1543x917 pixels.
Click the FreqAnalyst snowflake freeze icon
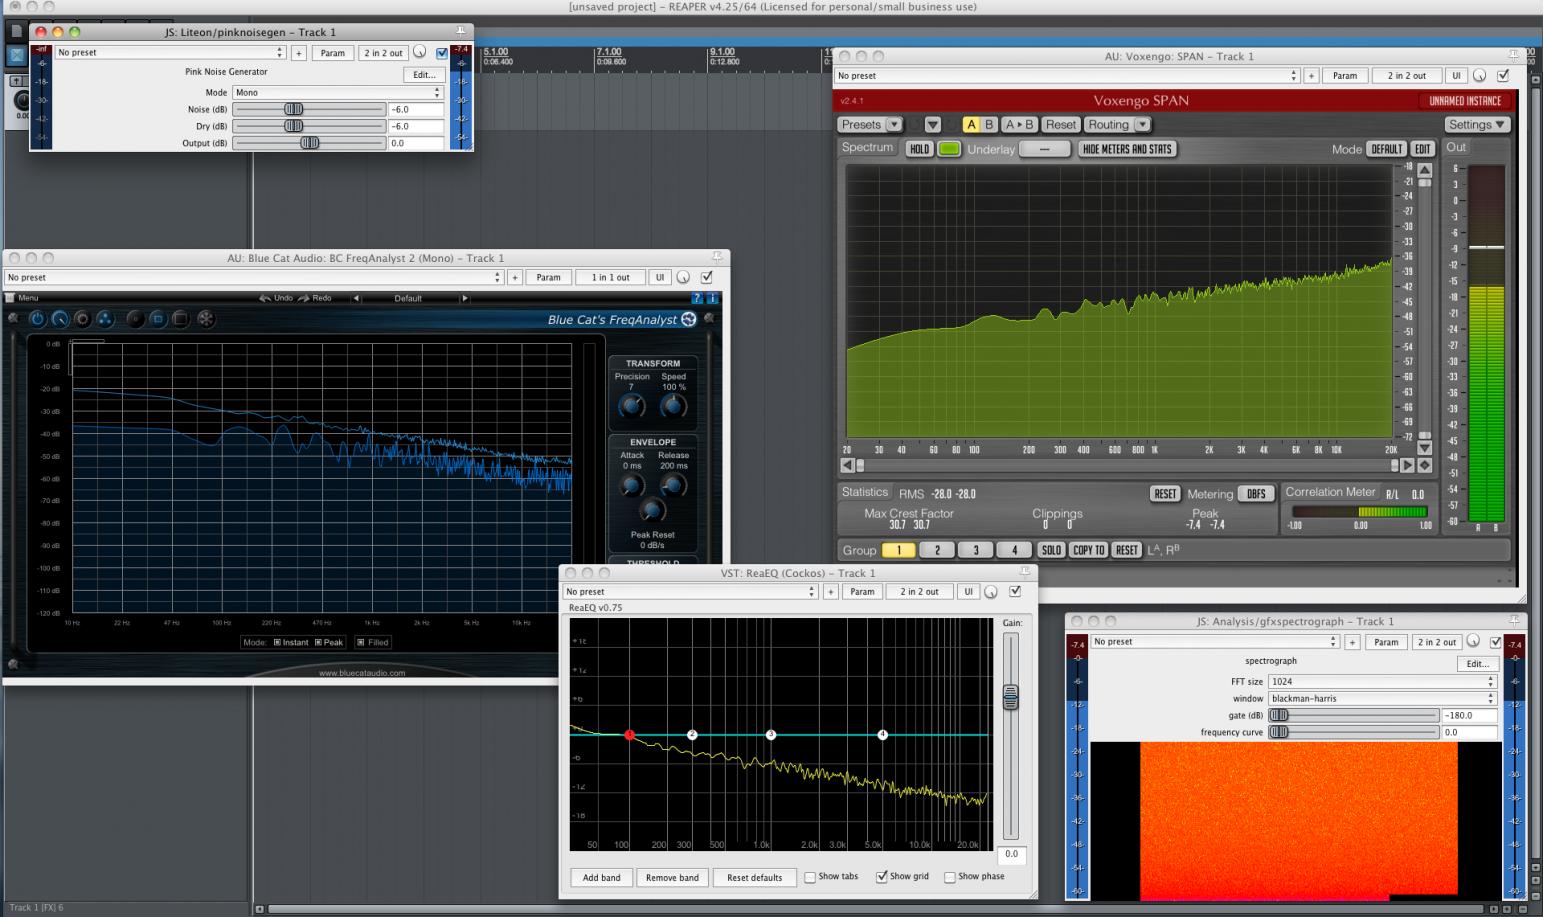click(205, 319)
